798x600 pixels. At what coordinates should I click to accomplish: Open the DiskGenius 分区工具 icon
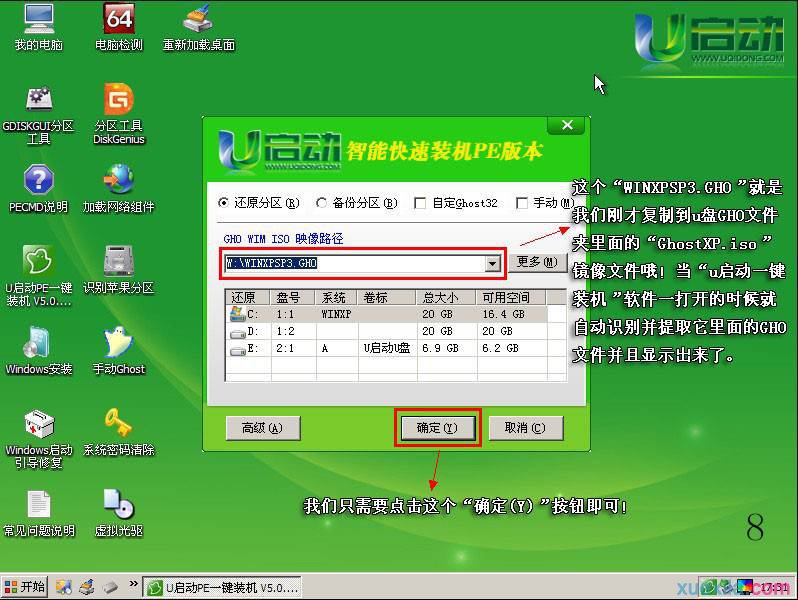click(x=118, y=102)
